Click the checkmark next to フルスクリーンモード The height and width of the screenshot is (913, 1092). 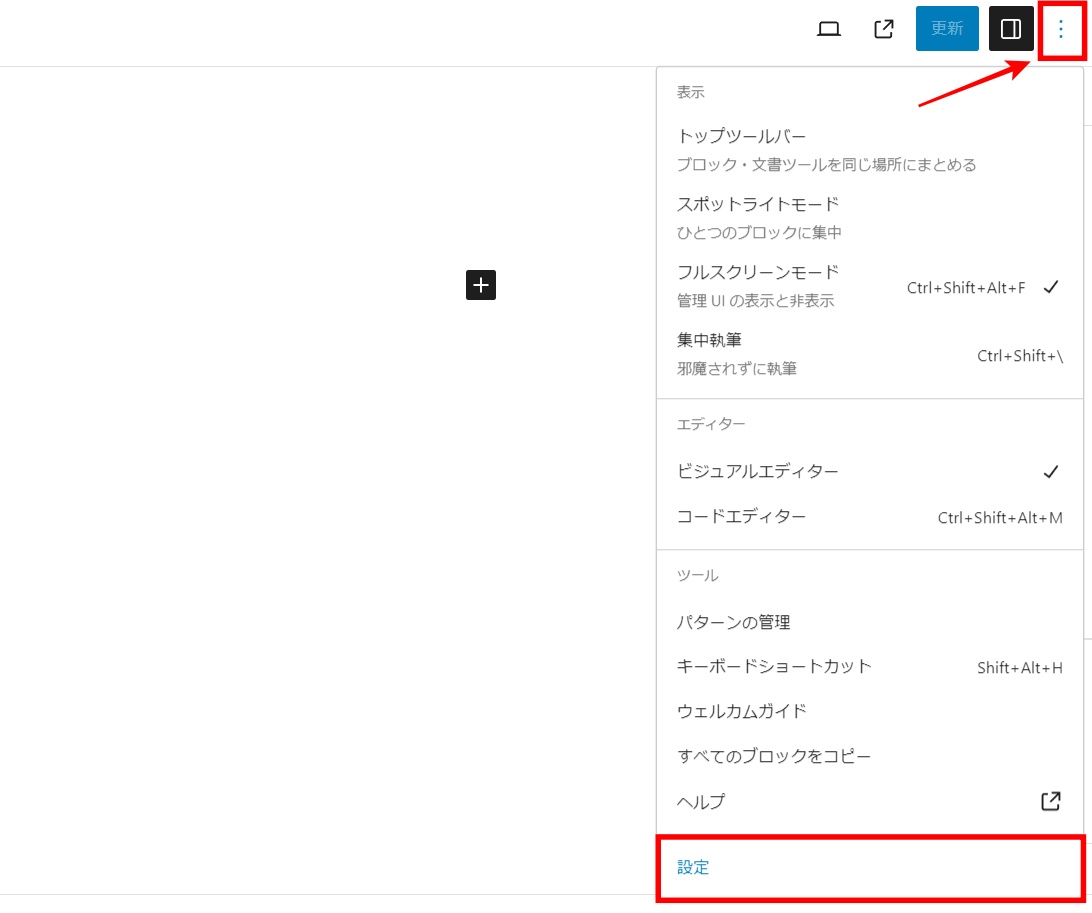[1050, 287]
